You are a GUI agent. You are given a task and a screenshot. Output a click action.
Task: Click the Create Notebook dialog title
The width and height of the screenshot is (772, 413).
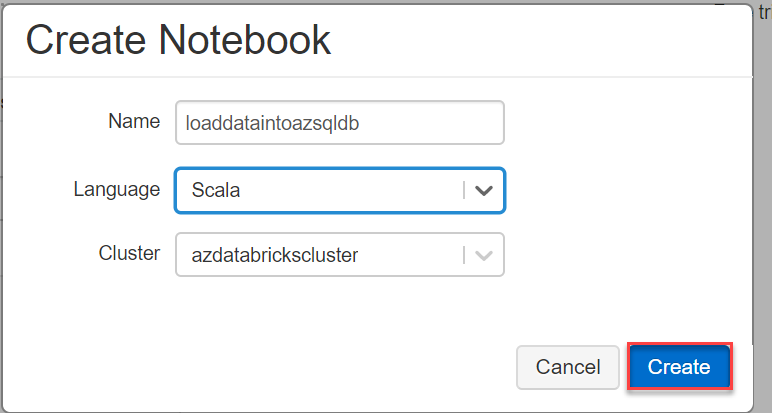(x=178, y=39)
